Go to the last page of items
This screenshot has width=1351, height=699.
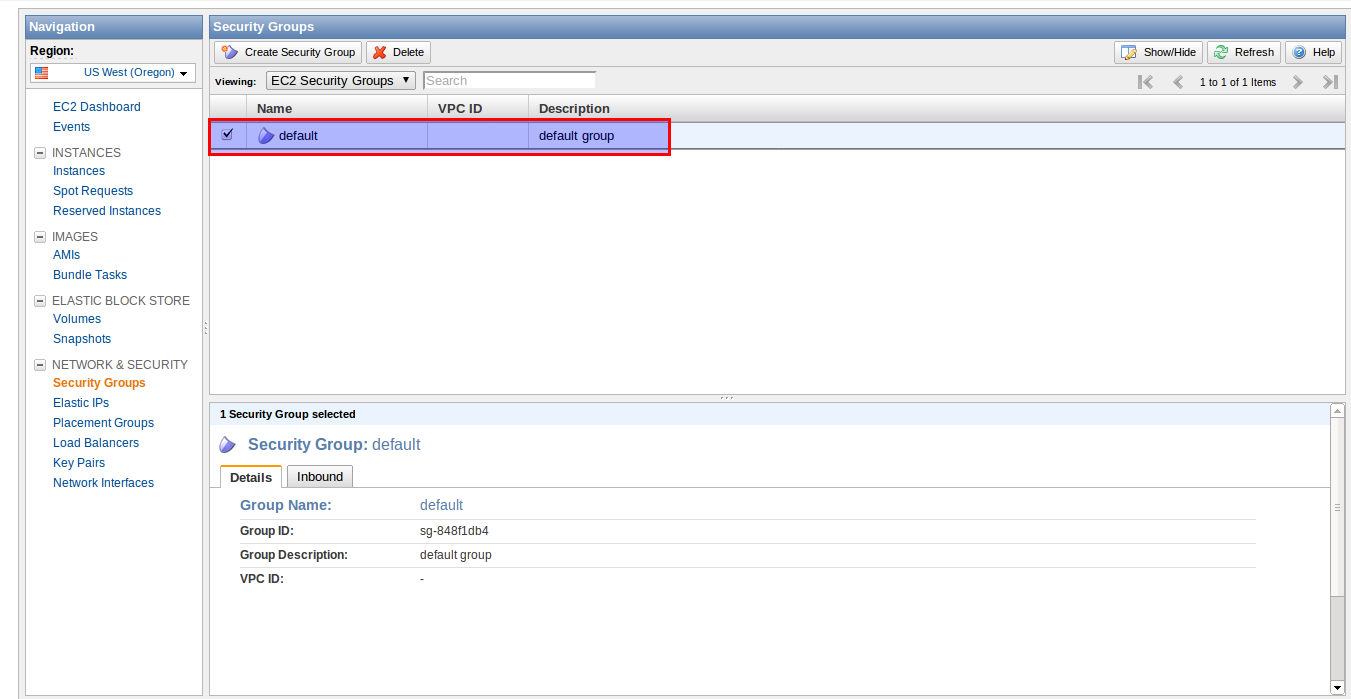(1330, 82)
